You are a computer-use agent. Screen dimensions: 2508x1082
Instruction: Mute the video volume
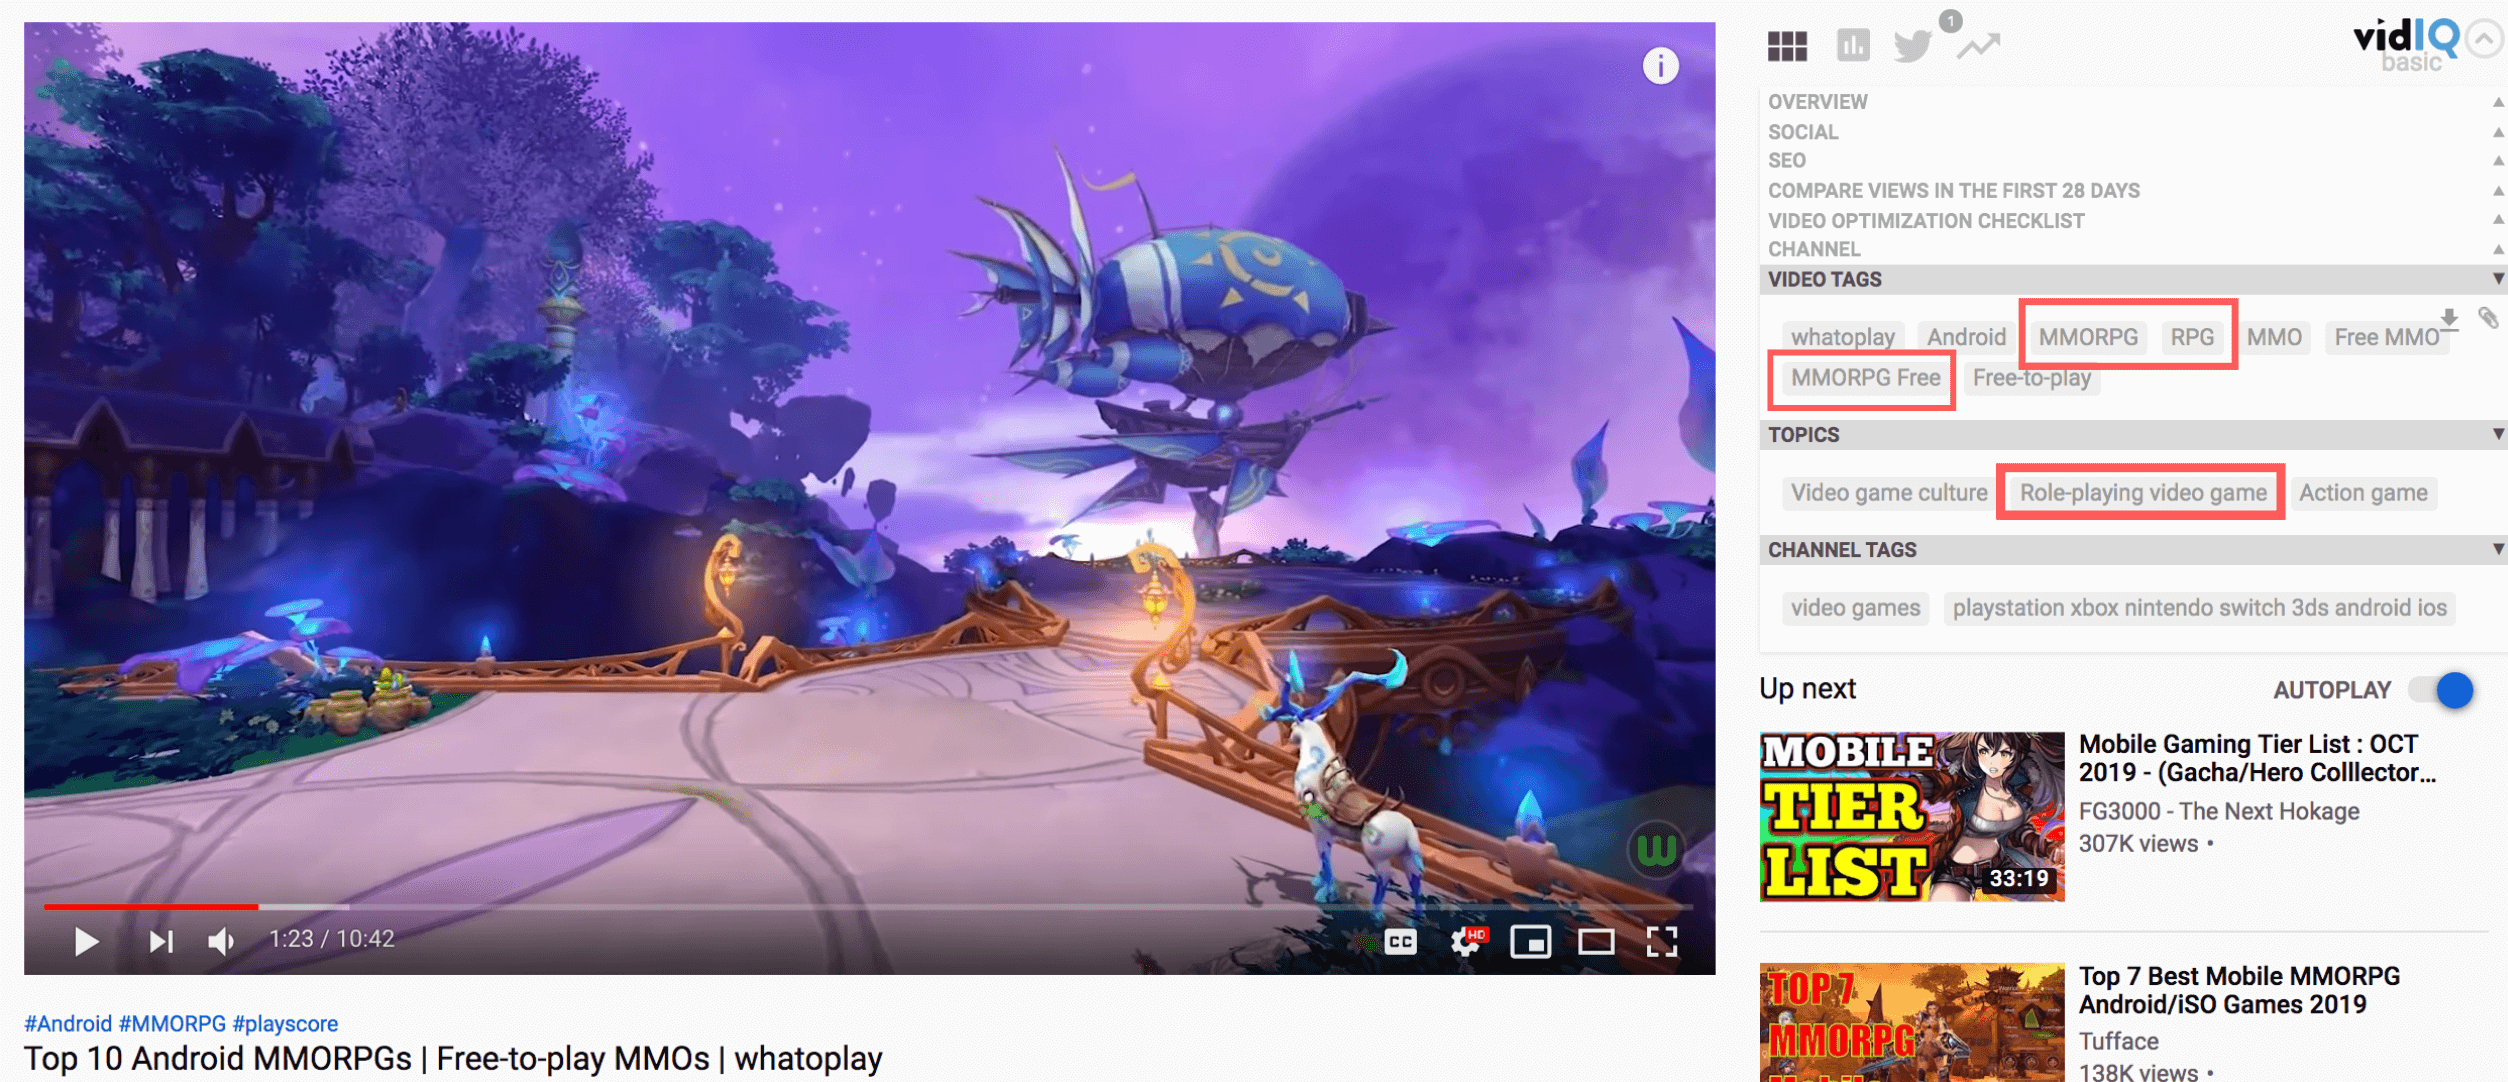click(221, 941)
